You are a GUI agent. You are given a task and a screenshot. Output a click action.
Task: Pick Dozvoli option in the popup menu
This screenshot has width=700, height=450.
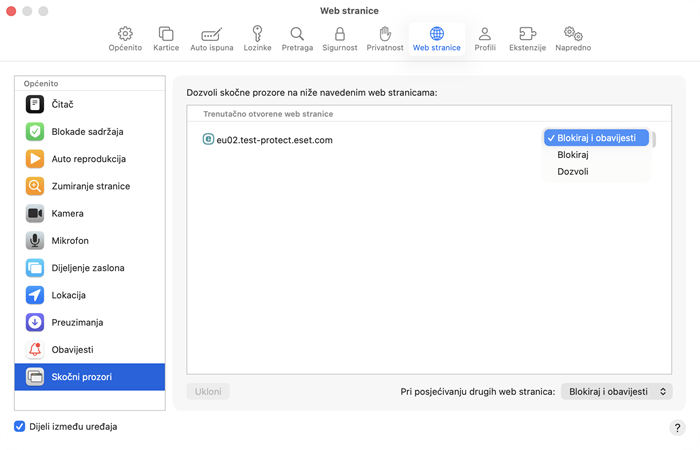click(x=573, y=172)
